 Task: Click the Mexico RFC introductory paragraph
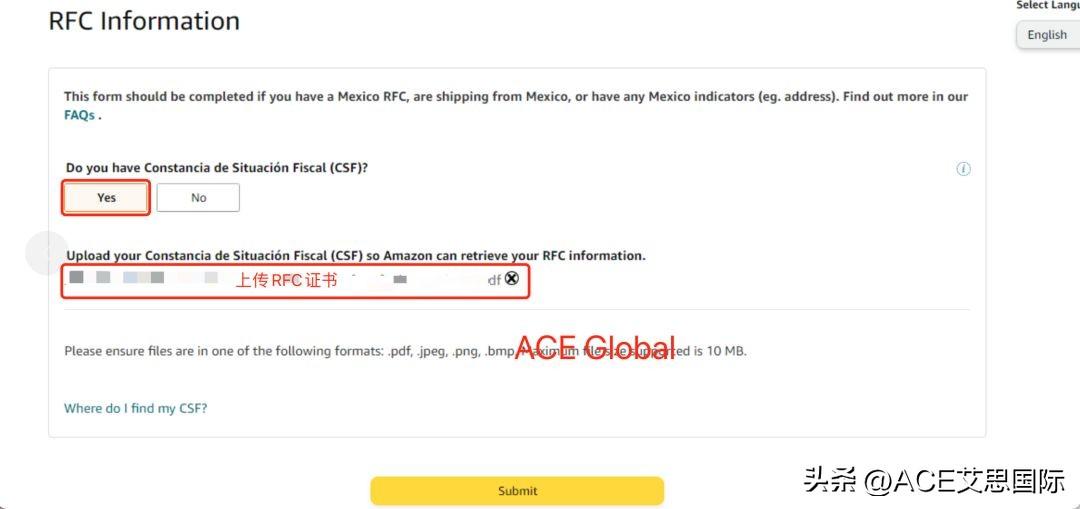516,105
